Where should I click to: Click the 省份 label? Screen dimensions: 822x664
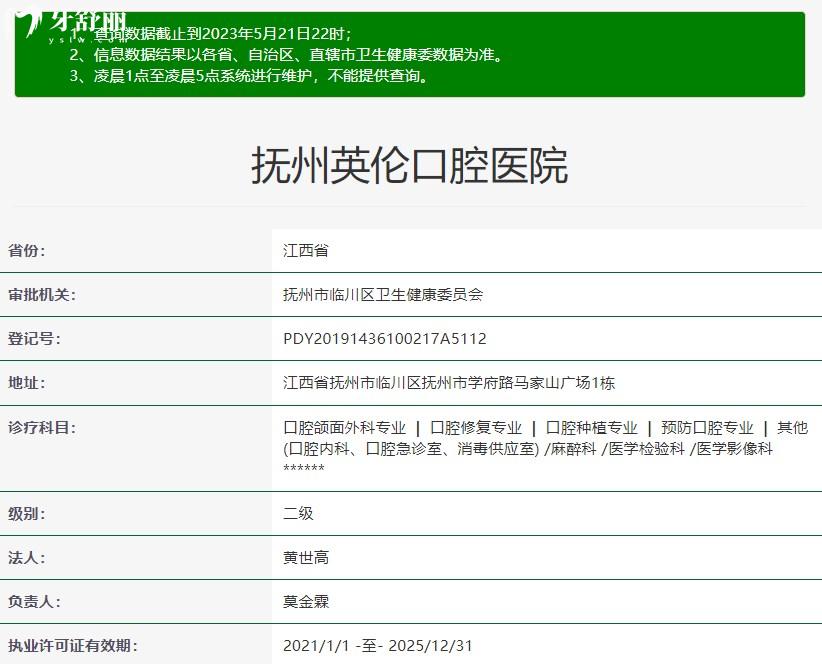[26, 250]
